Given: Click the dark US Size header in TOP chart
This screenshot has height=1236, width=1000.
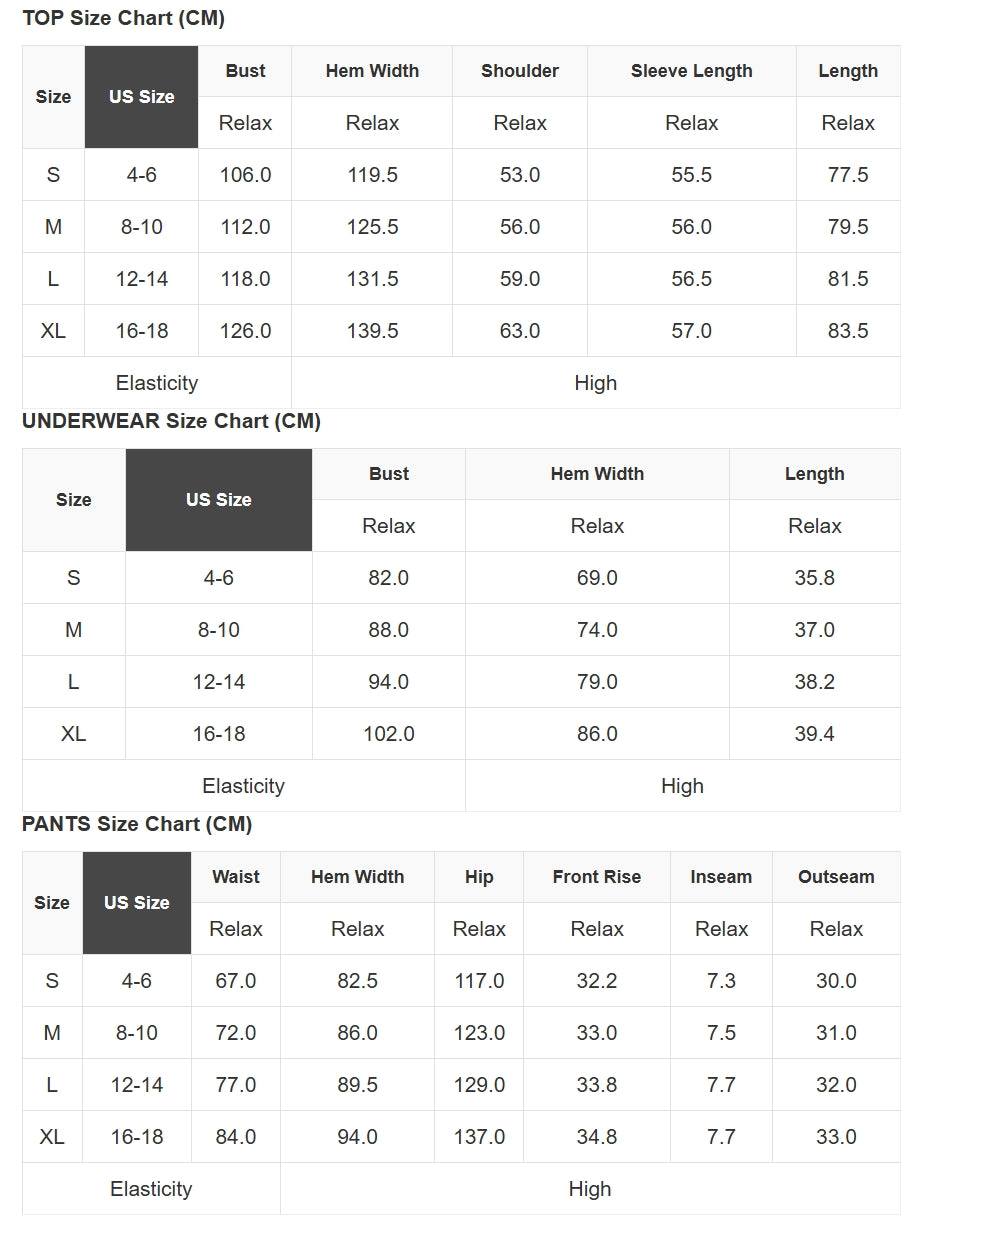Looking at the screenshot, I should click(x=141, y=97).
